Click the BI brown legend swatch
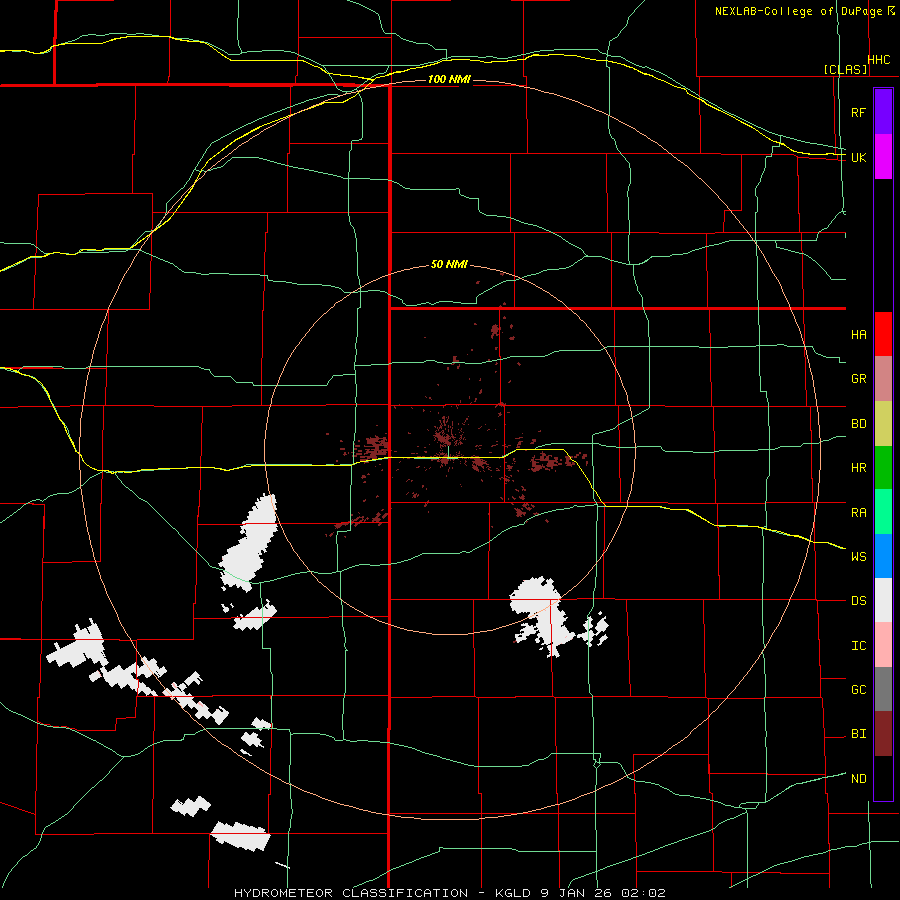Screen dimensions: 900x900 883,734
